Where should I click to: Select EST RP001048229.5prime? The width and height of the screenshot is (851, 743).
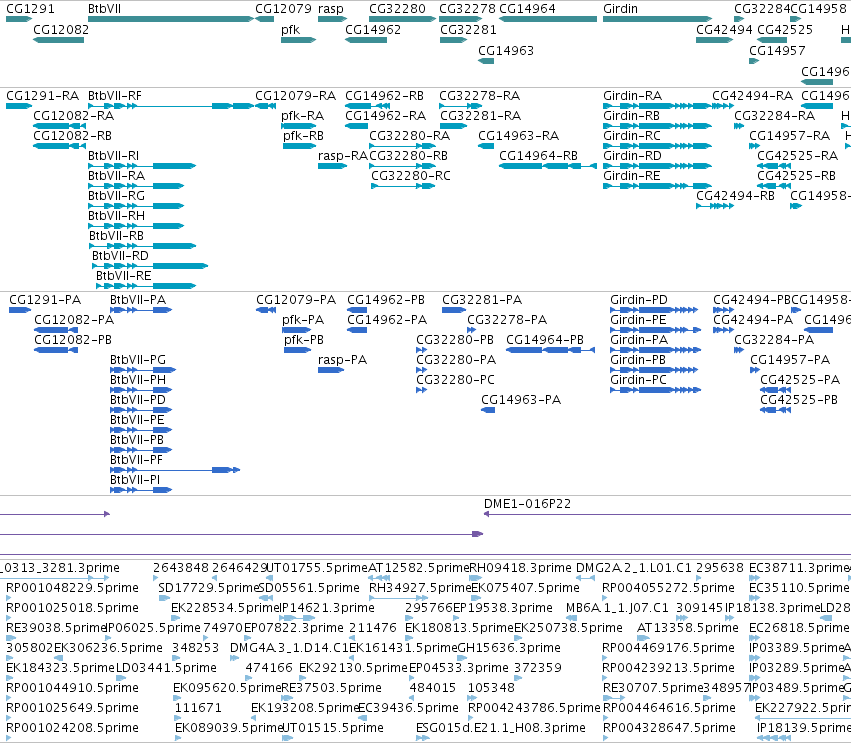(72, 587)
